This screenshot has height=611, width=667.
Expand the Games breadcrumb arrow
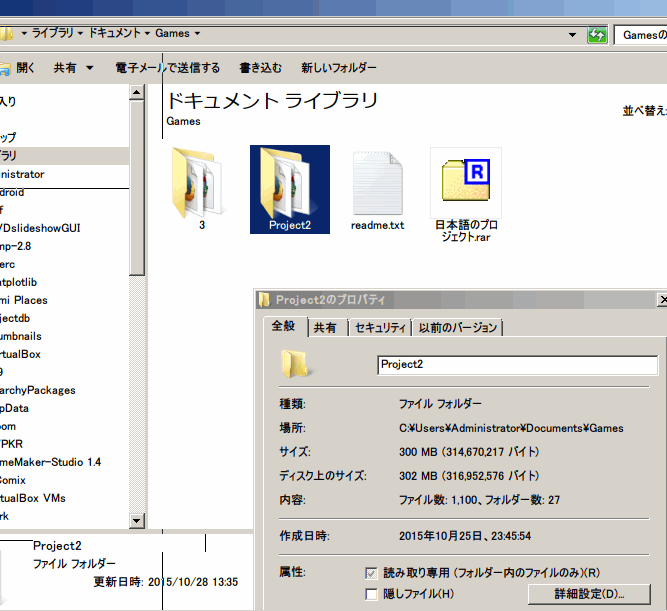(x=197, y=34)
